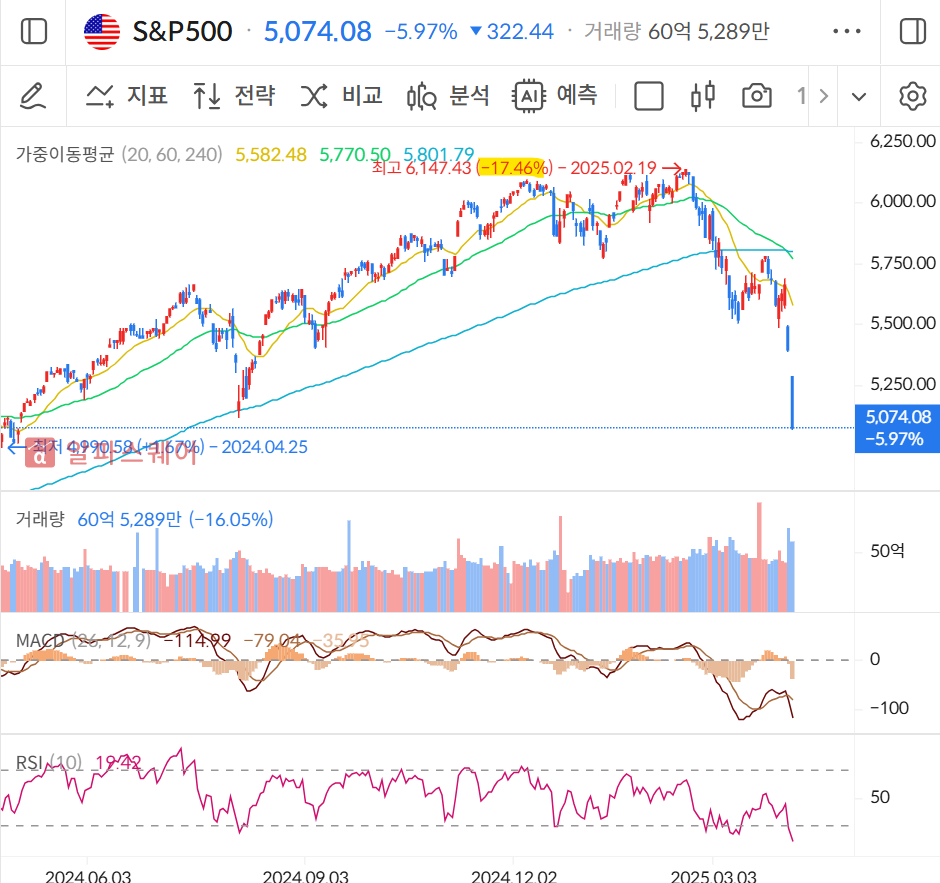Click the green 5,770.50 moving average value

click(x=355, y=155)
